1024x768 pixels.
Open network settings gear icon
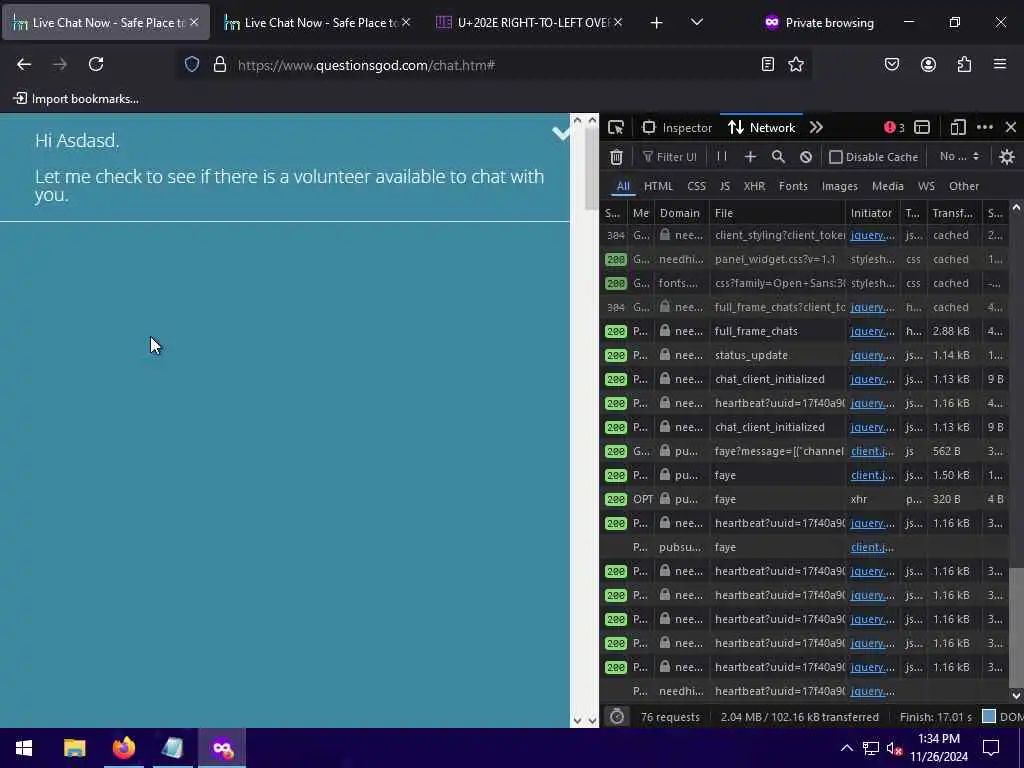coord(1006,157)
